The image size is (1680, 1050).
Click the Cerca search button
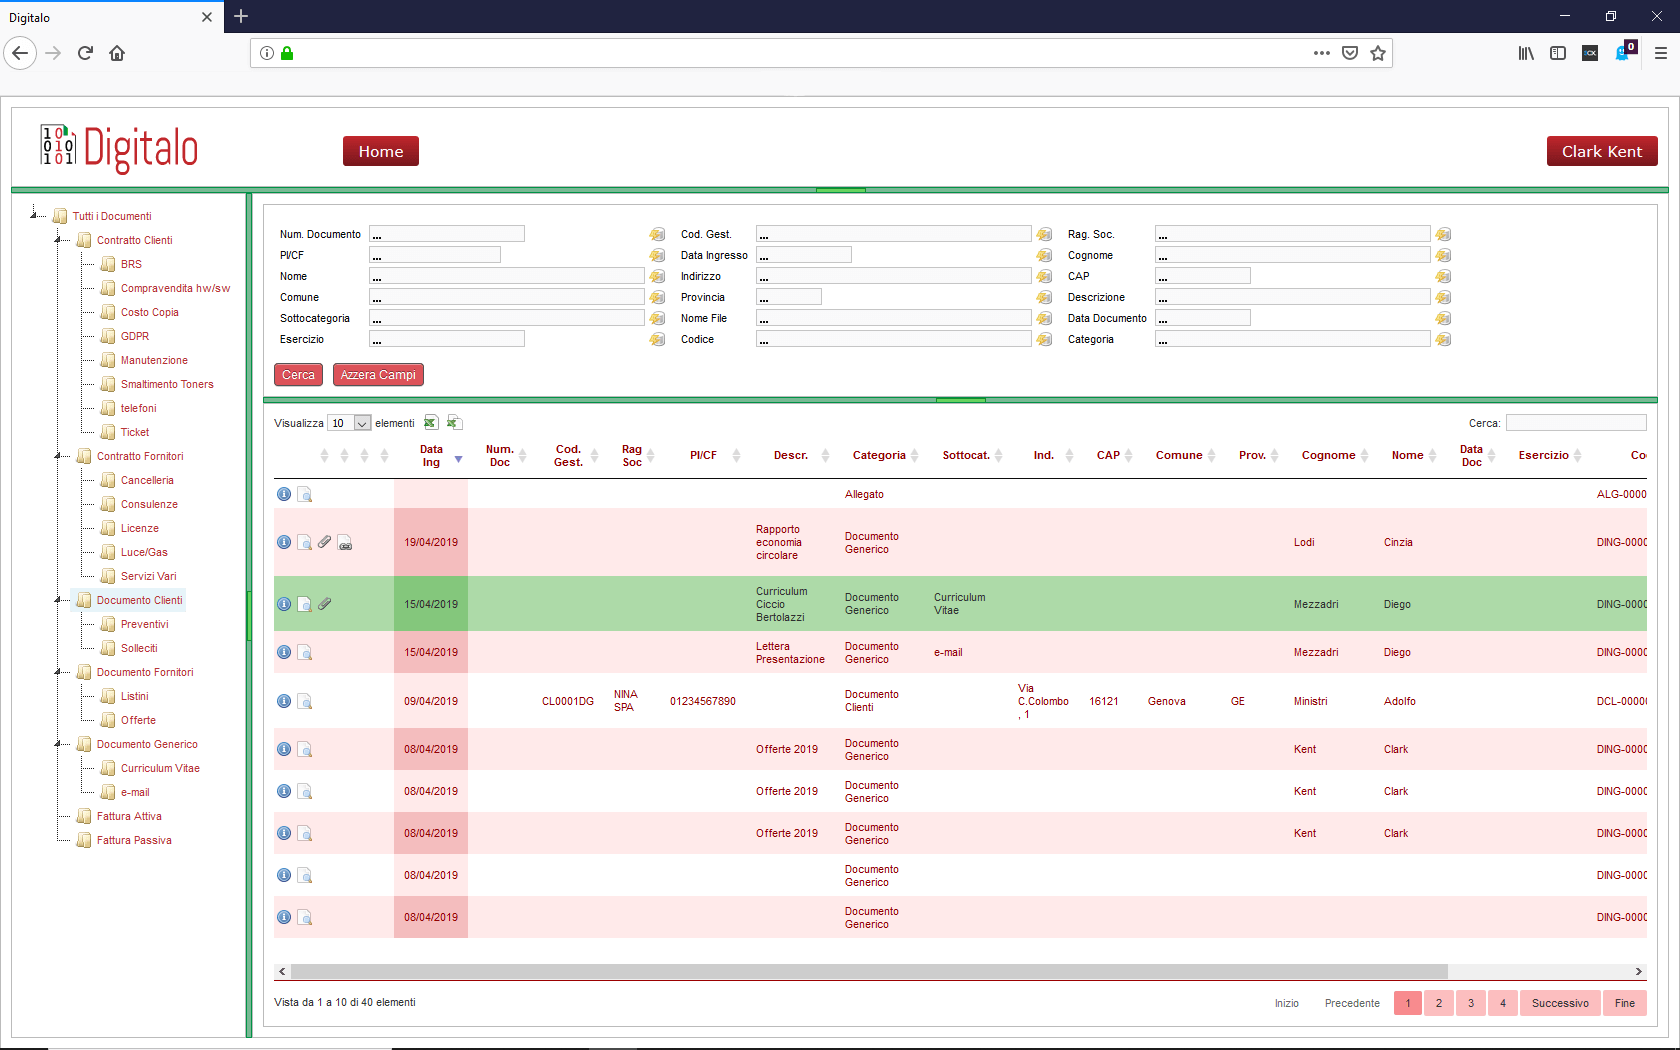[x=298, y=375]
